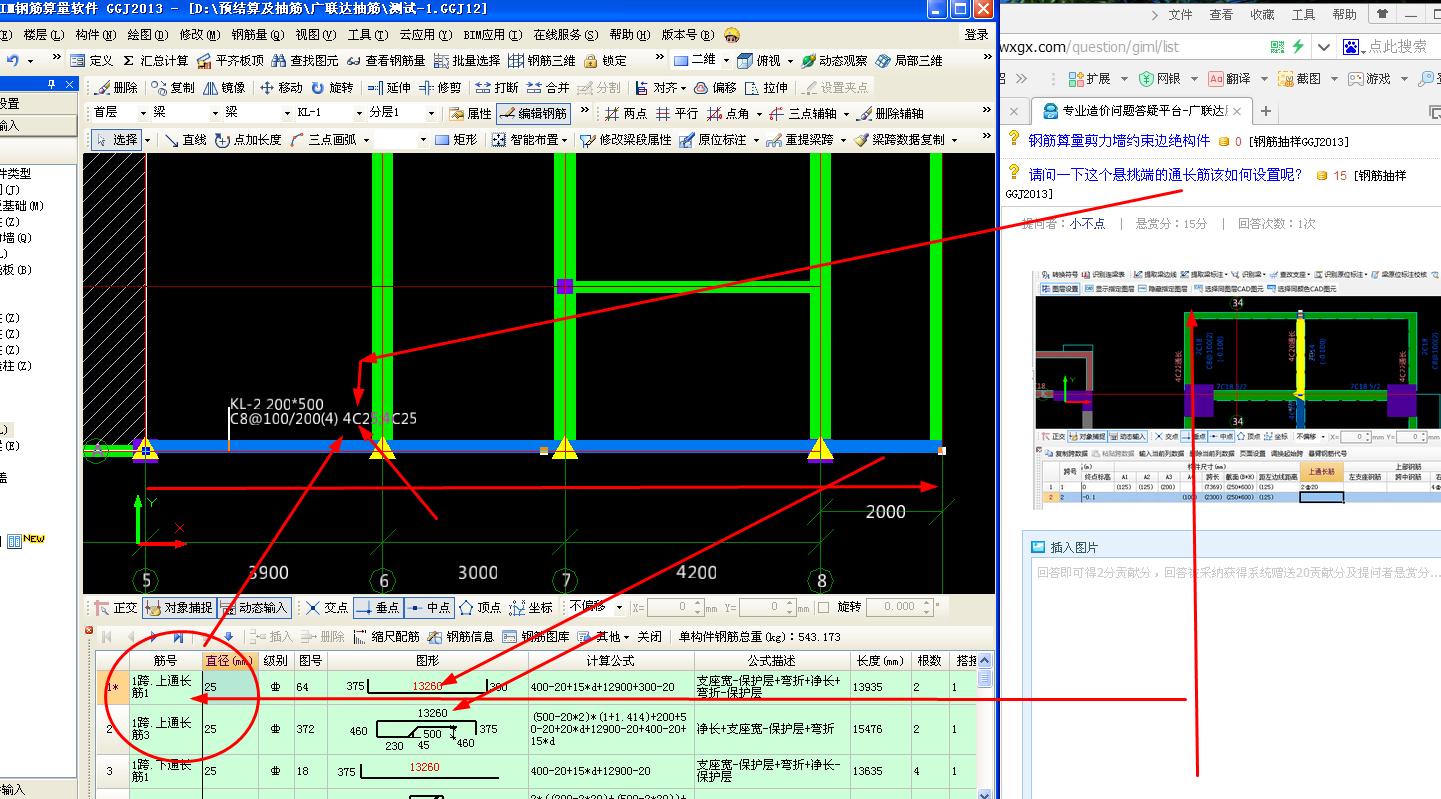Open 钢筋算量剪力墙约束边绝构件 question link
This screenshot has height=799, width=1441.
click(1119, 141)
